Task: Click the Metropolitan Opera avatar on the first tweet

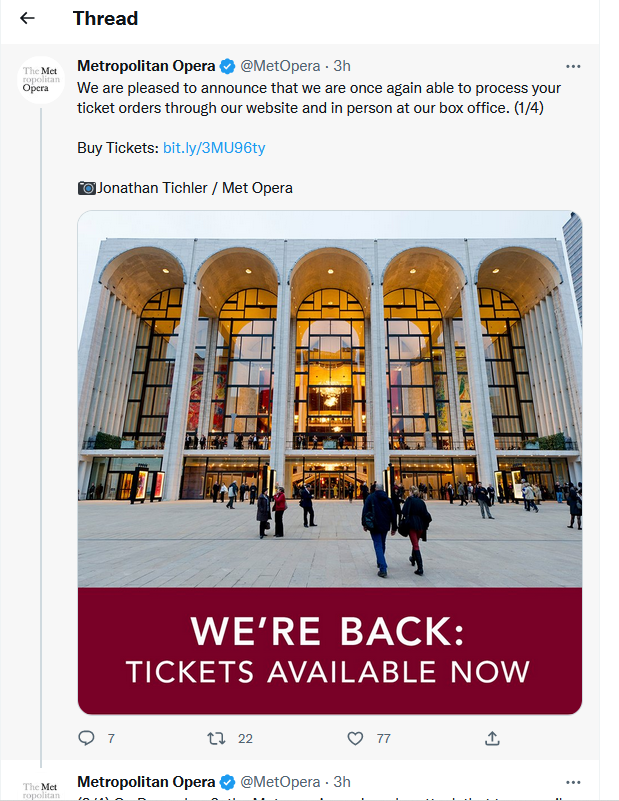Action: pos(41,80)
